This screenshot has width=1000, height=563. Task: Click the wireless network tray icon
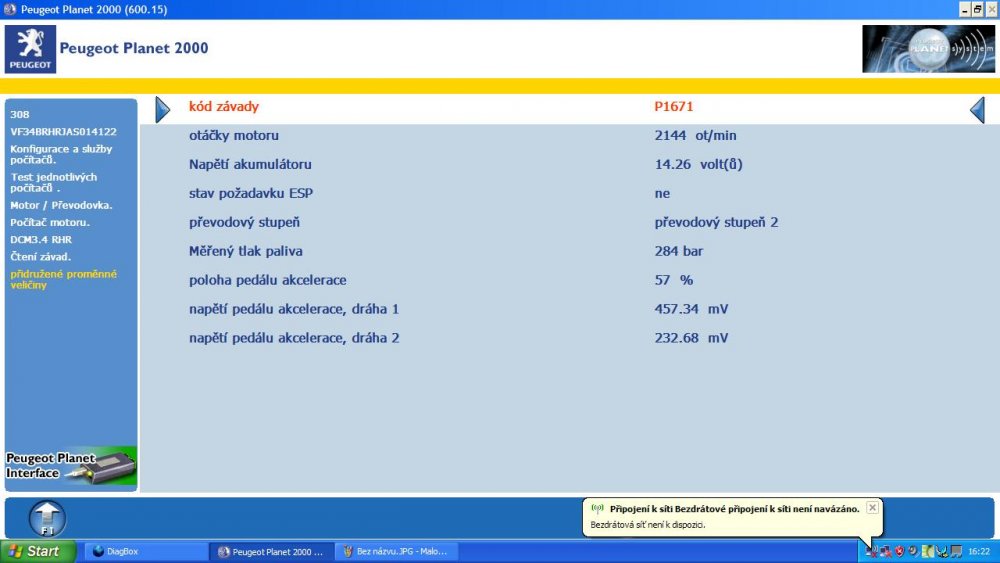[x=871, y=551]
